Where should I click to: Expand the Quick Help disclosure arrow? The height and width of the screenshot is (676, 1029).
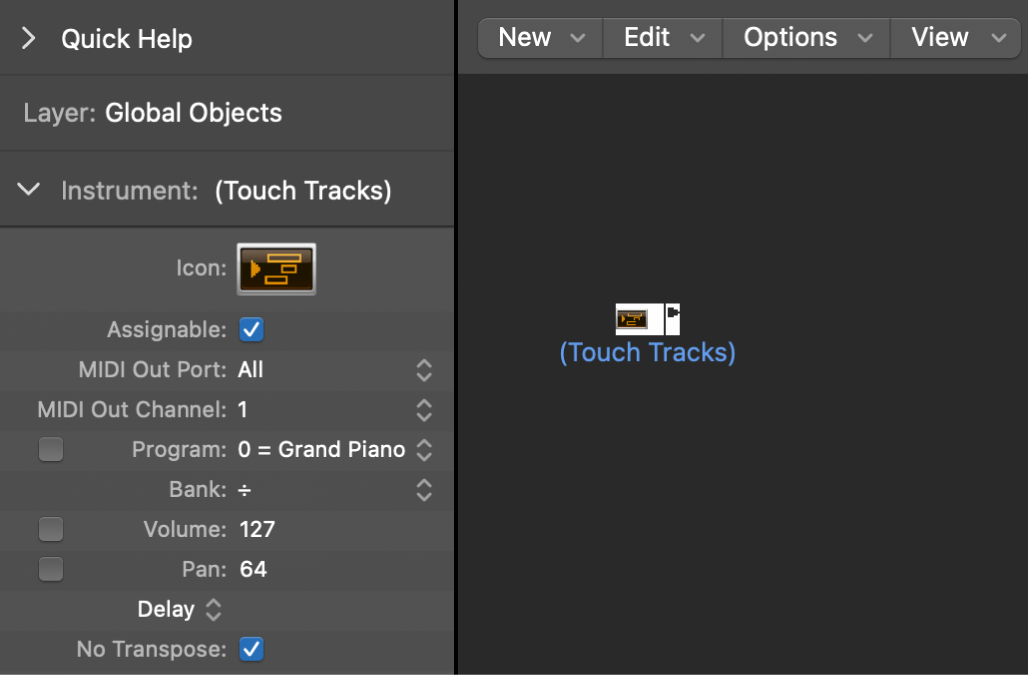(x=28, y=38)
